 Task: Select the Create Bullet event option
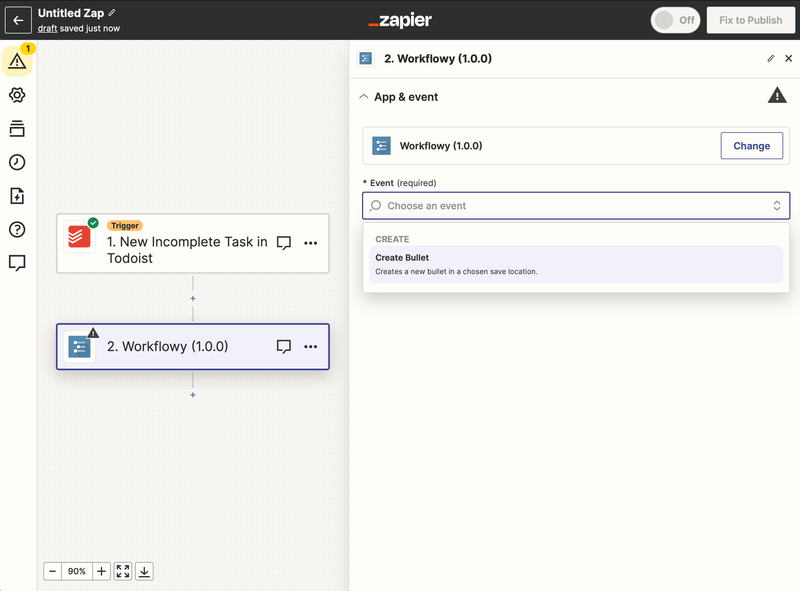575,262
